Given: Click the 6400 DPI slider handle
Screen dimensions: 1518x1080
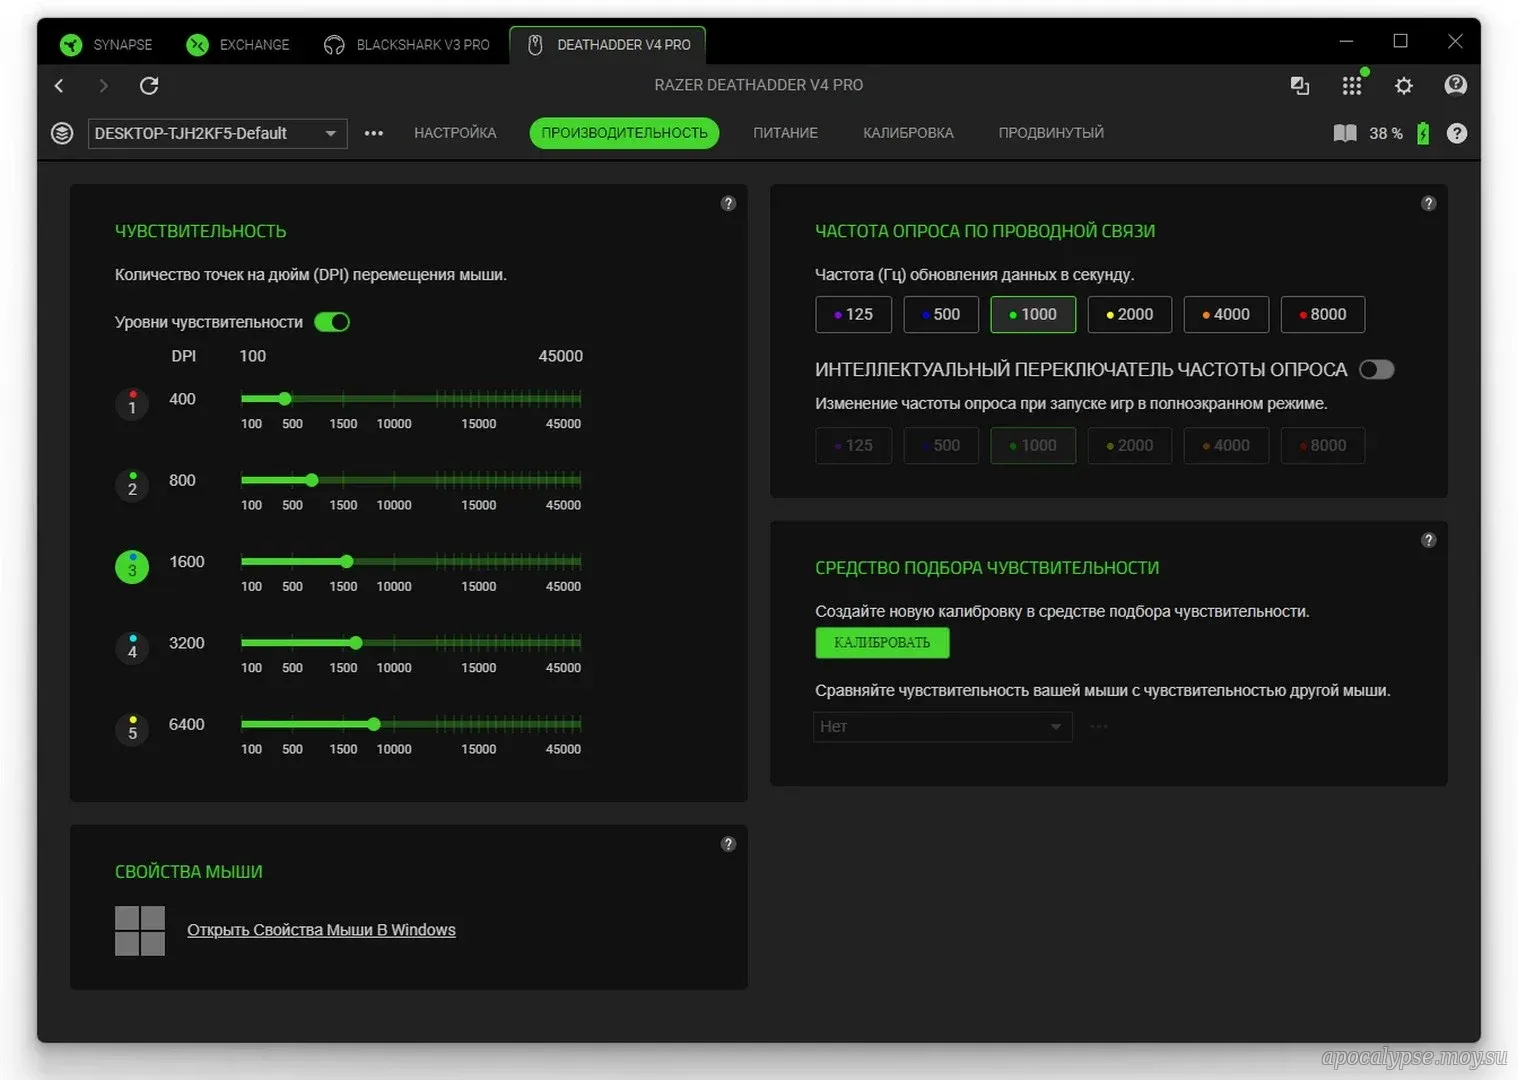Looking at the screenshot, I should point(374,724).
